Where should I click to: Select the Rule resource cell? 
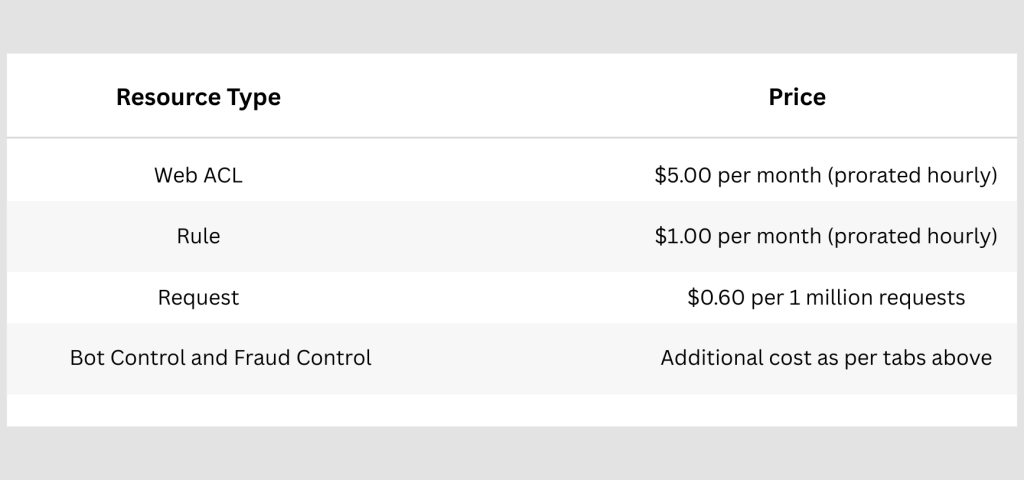pyautogui.click(x=198, y=236)
